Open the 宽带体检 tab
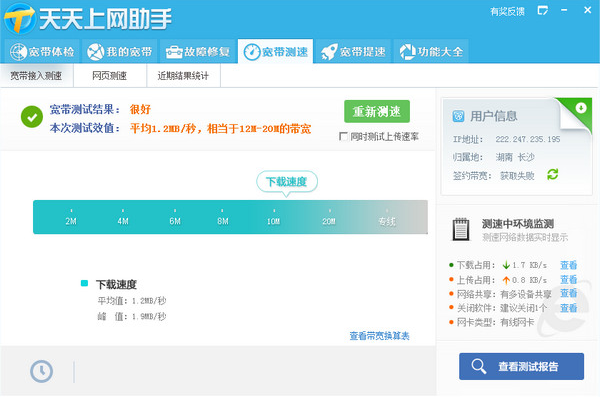Image resolution: width=612 pixels, height=397 pixels. tap(42, 52)
